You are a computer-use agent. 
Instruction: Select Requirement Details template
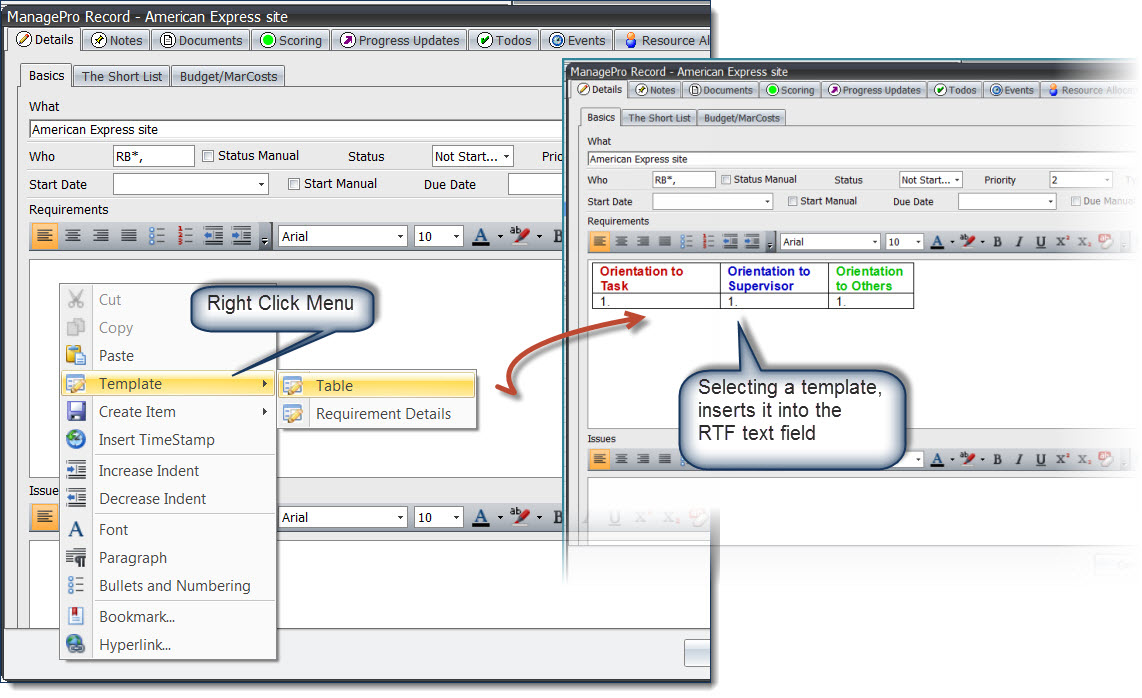coord(378,414)
